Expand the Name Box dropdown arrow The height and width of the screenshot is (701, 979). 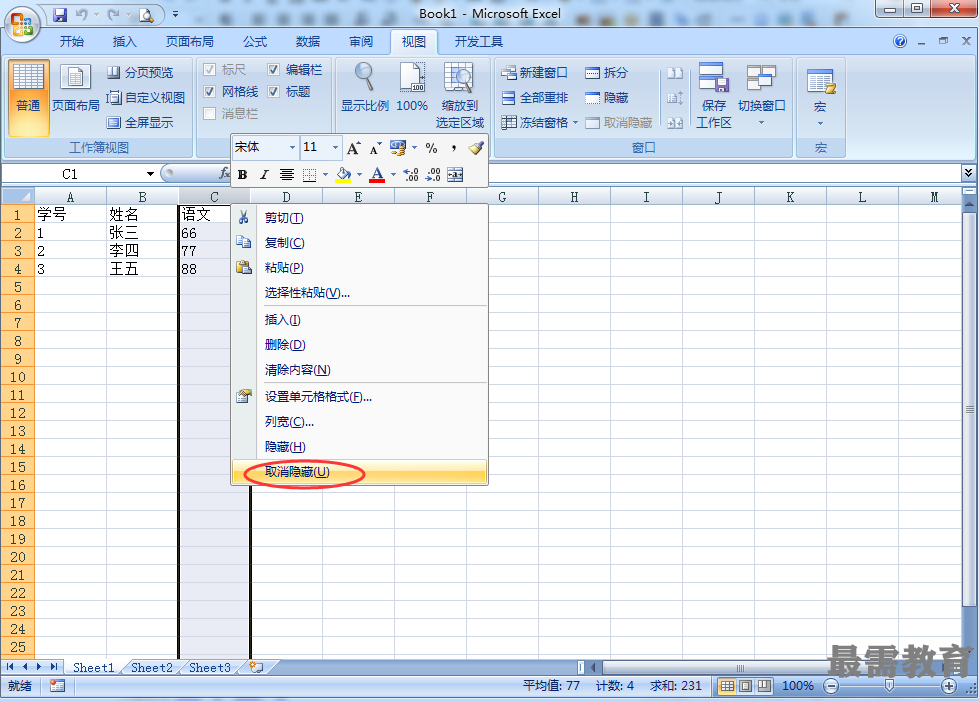(x=150, y=174)
